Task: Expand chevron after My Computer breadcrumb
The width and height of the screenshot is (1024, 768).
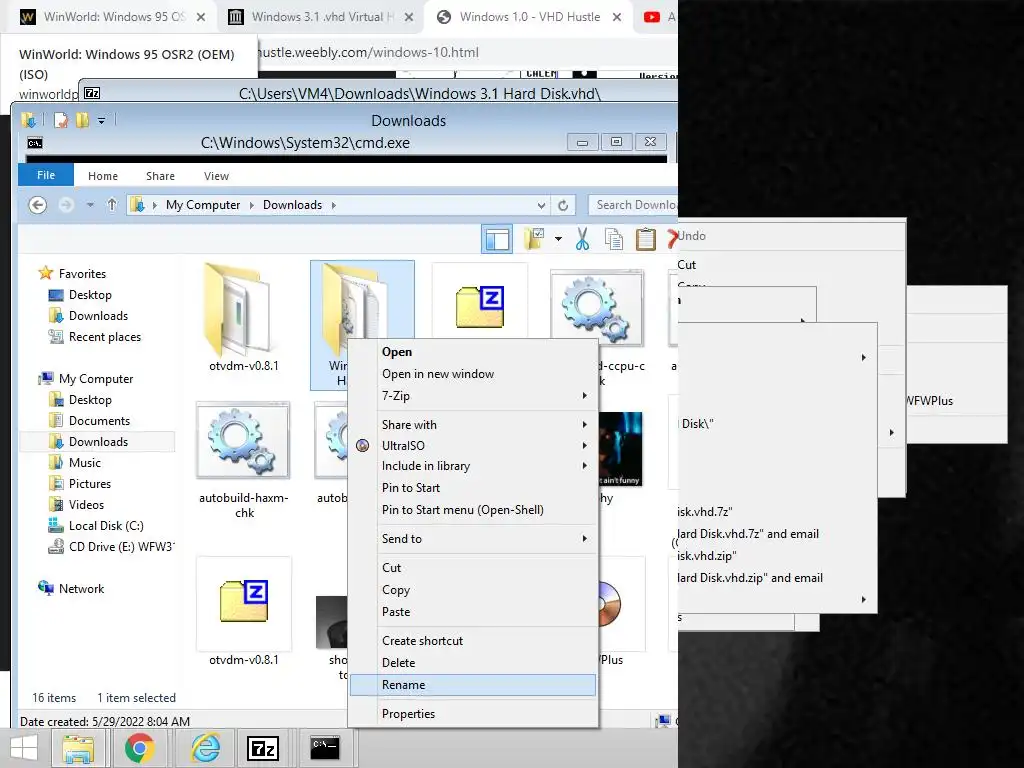Action: tap(251, 205)
